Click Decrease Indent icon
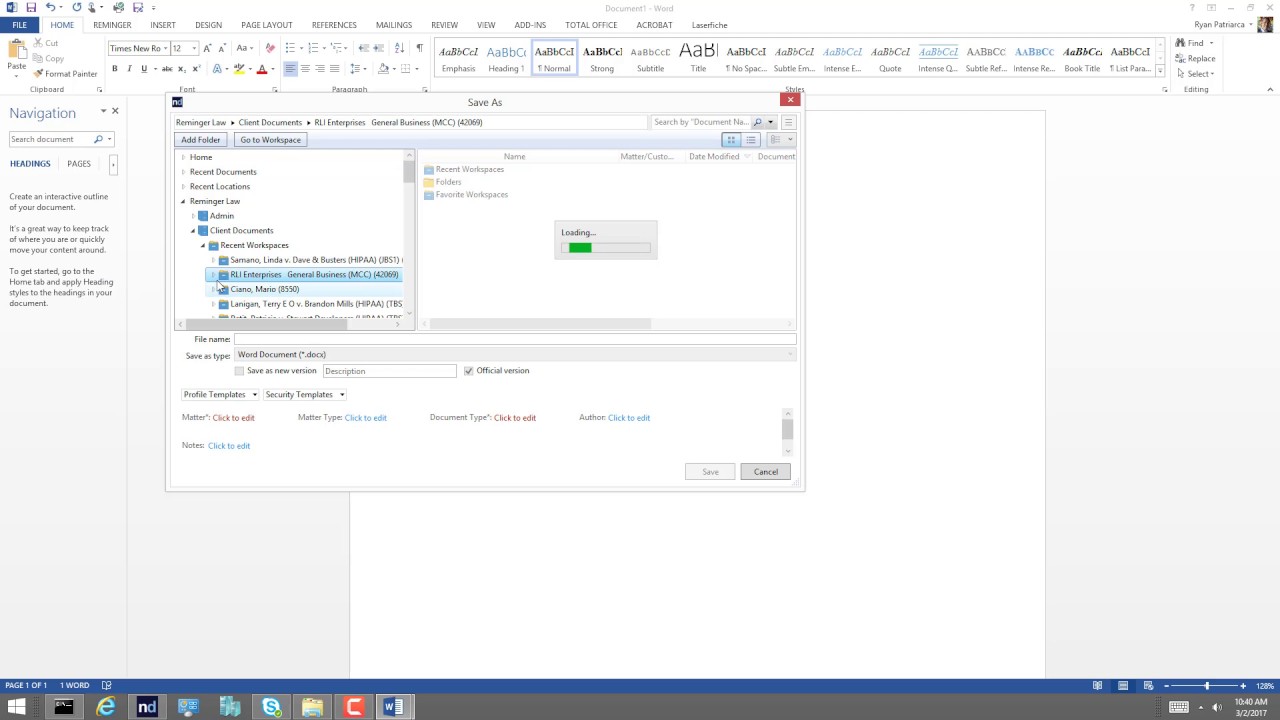Viewport: 1280px width, 720px height. (x=364, y=48)
